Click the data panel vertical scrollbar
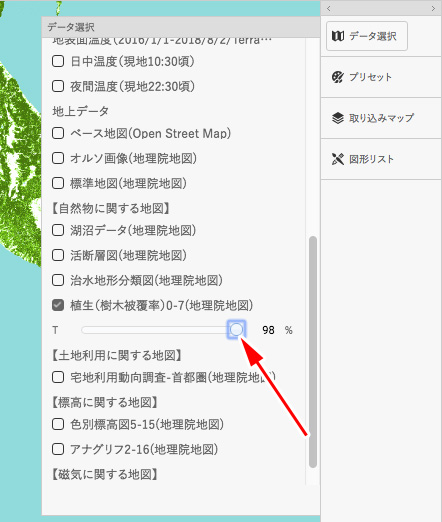This screenshot has width=442, height=522. tap(313, 352)
